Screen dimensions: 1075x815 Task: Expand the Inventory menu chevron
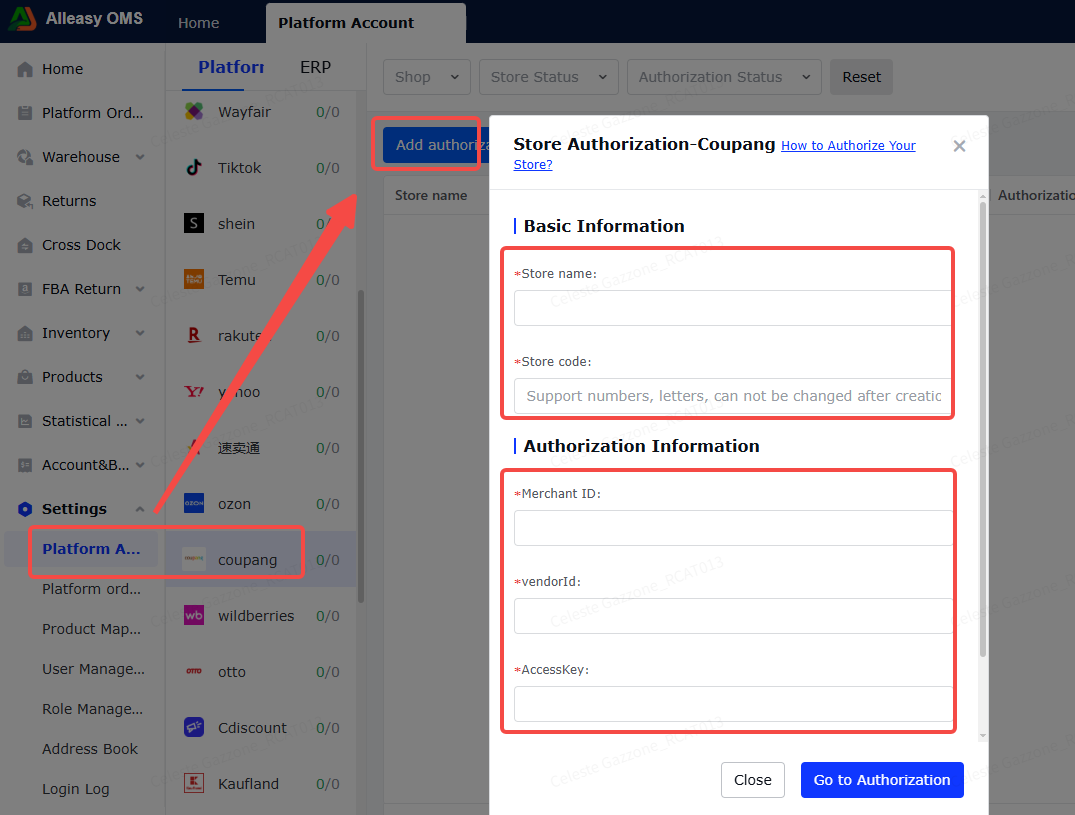pos(140,333)
